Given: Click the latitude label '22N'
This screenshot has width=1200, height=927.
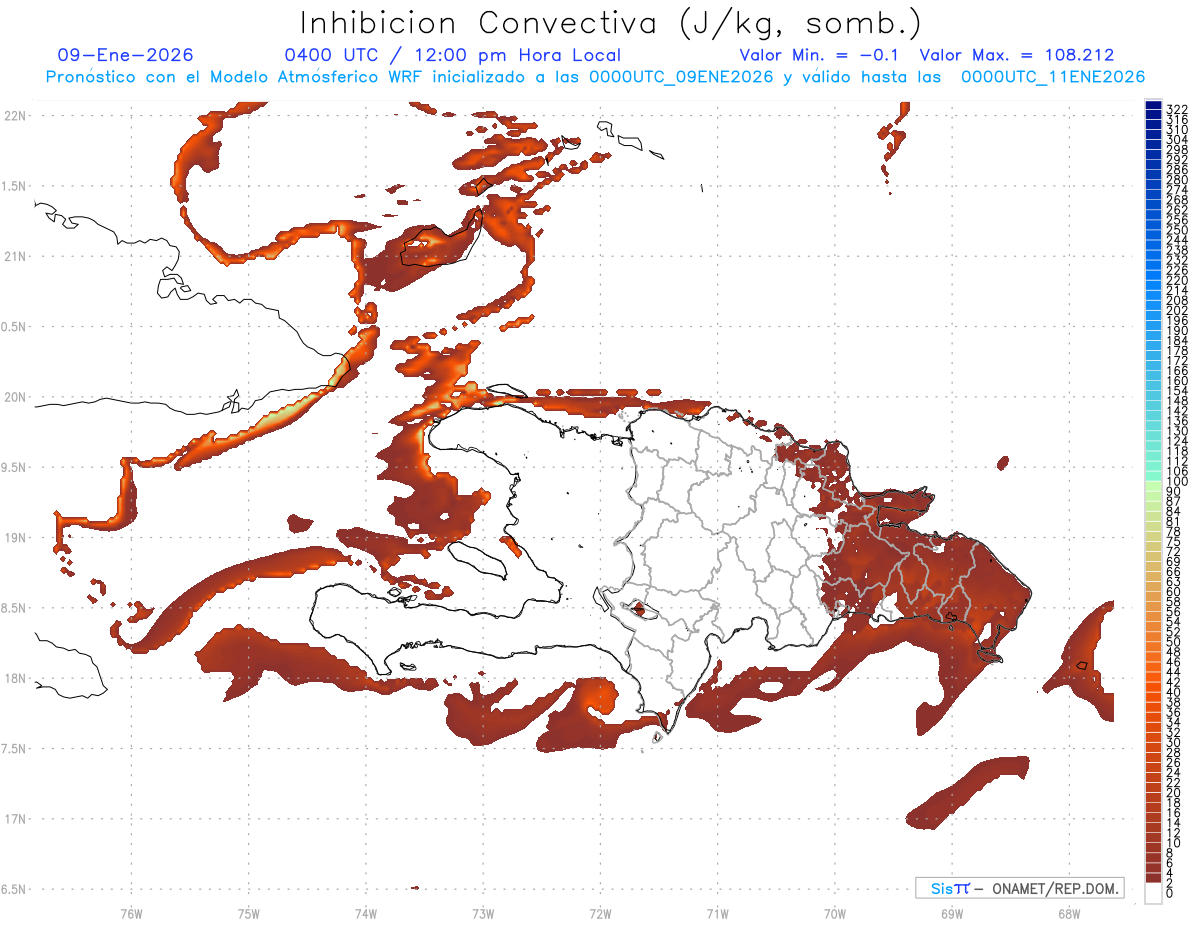Looking at the screenshot, I should pyautogui.click(x=15, y=116).
